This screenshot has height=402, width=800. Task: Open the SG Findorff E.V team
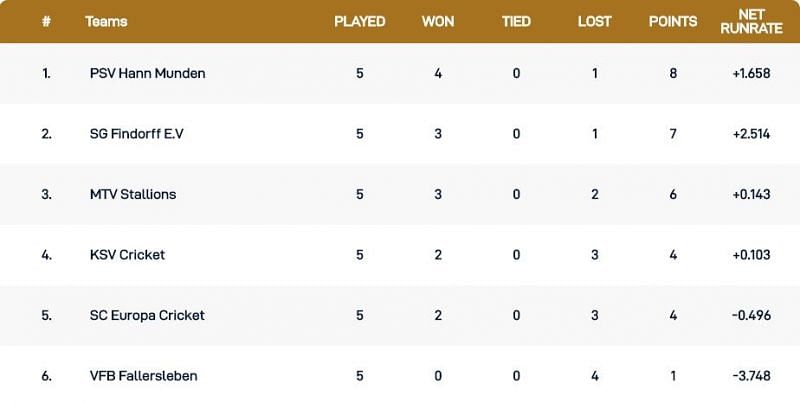[136, 134]
